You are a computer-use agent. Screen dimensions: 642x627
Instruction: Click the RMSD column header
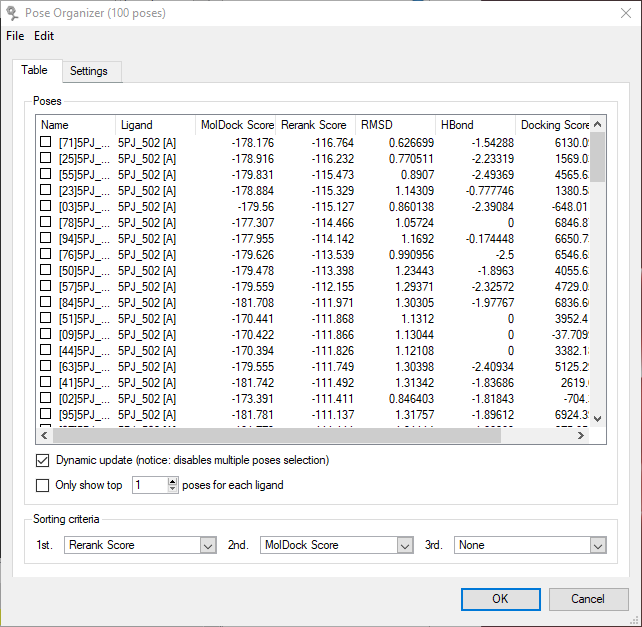[395, 125]
